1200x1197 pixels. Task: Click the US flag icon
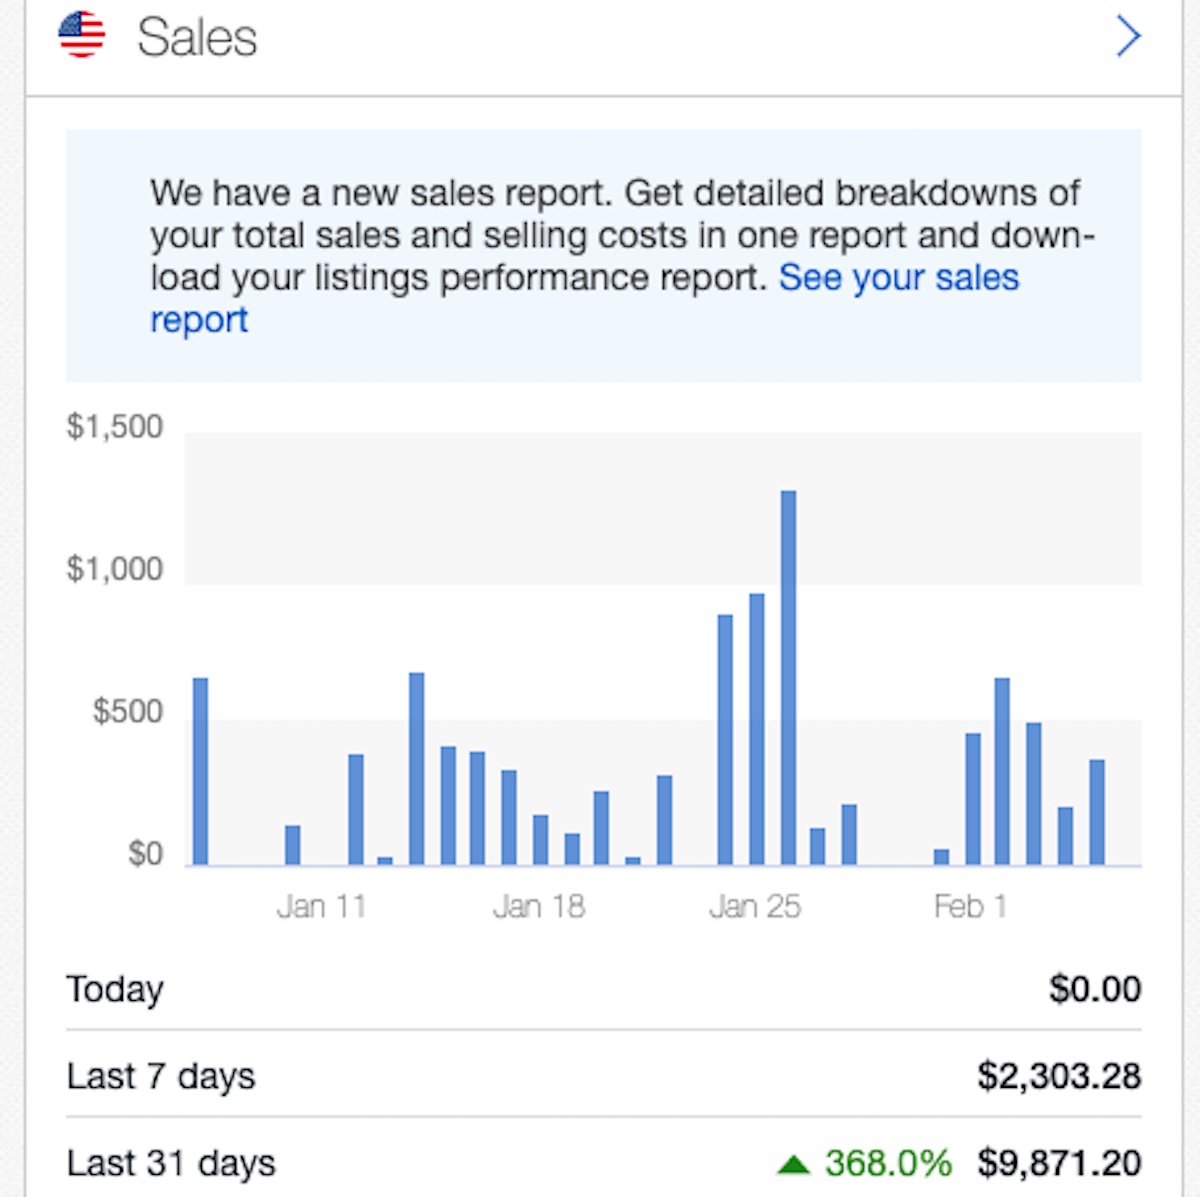81,35
